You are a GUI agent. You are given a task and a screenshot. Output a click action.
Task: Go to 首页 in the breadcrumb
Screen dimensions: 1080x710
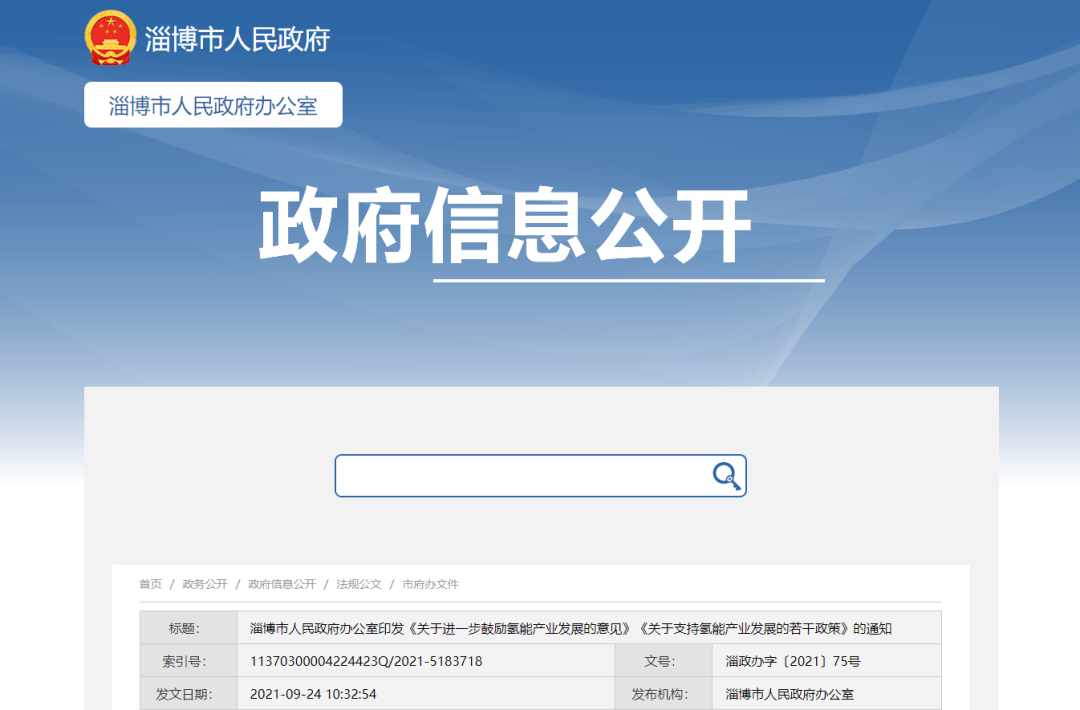[150, 584]
